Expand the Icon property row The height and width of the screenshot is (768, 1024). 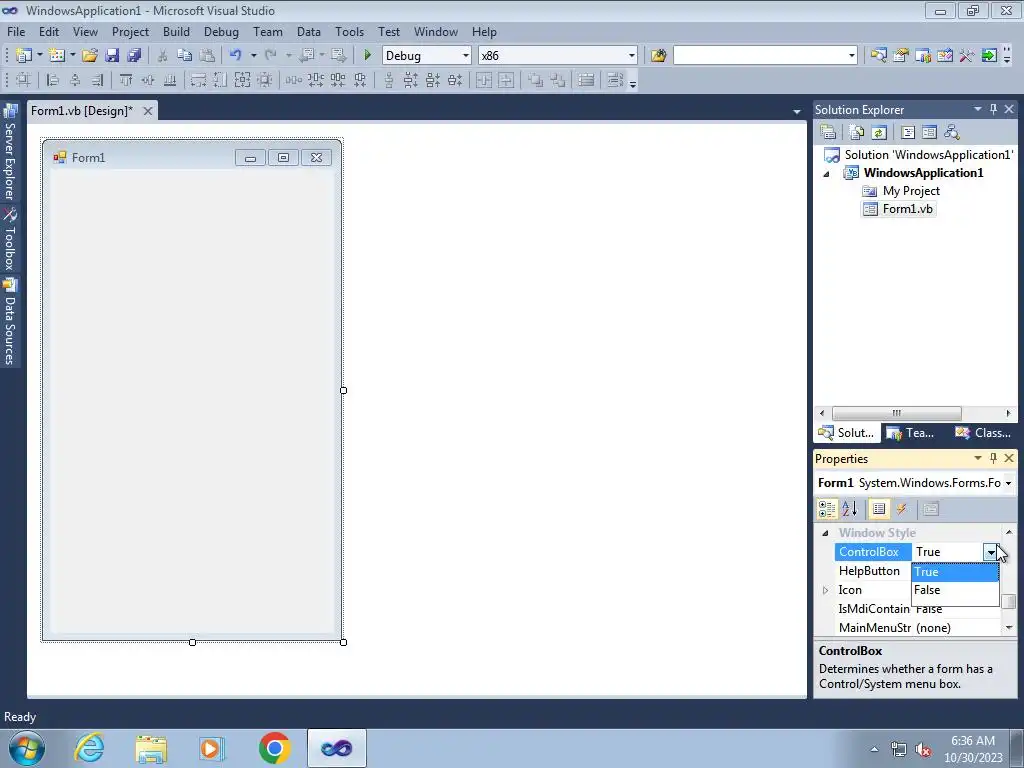click(x=825, y=590)
